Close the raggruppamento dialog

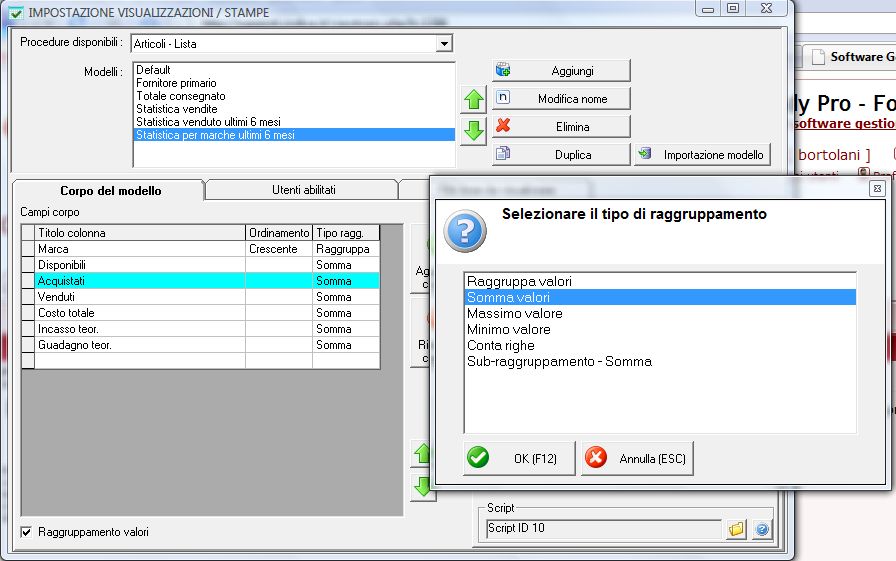pyautogui.click(x=877, y=189)
